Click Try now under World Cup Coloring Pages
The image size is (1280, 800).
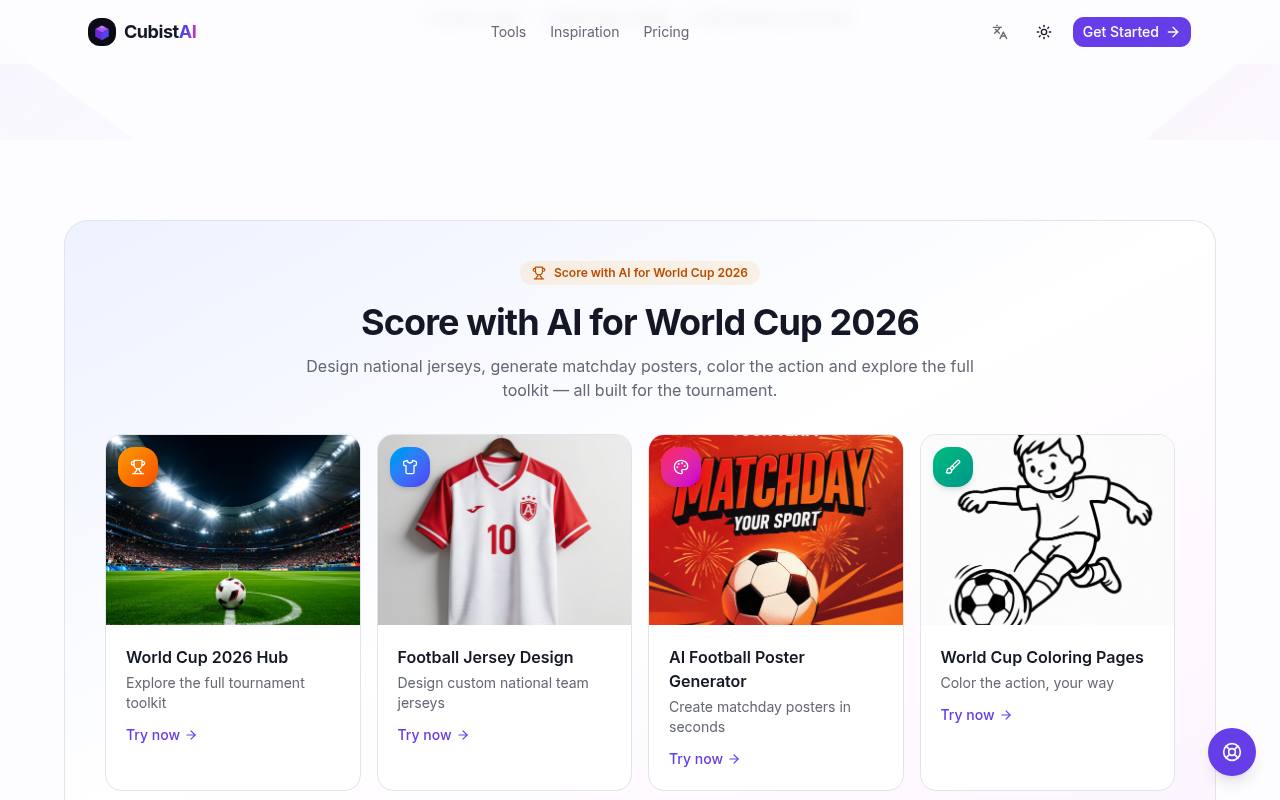coord(976,715)
